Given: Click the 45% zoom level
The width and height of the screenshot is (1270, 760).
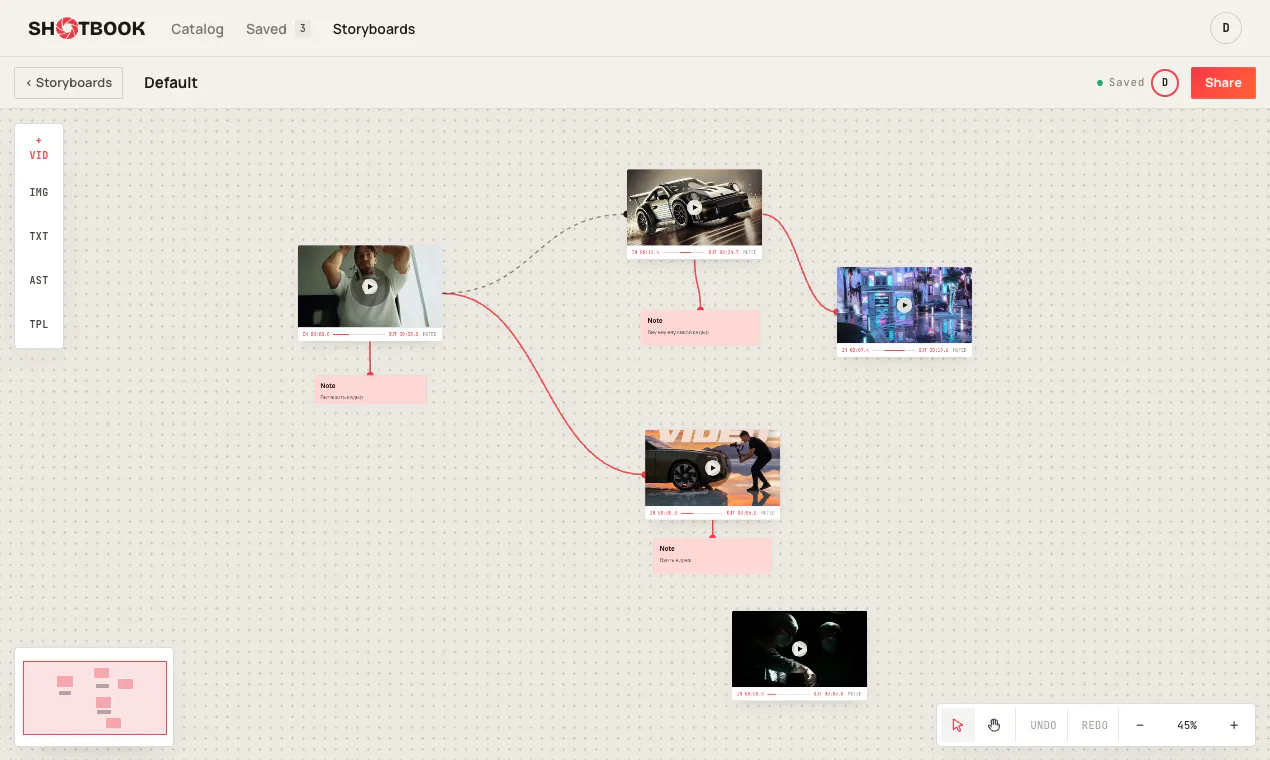Looking at the screenshot, I should [x=1187, y=725].
